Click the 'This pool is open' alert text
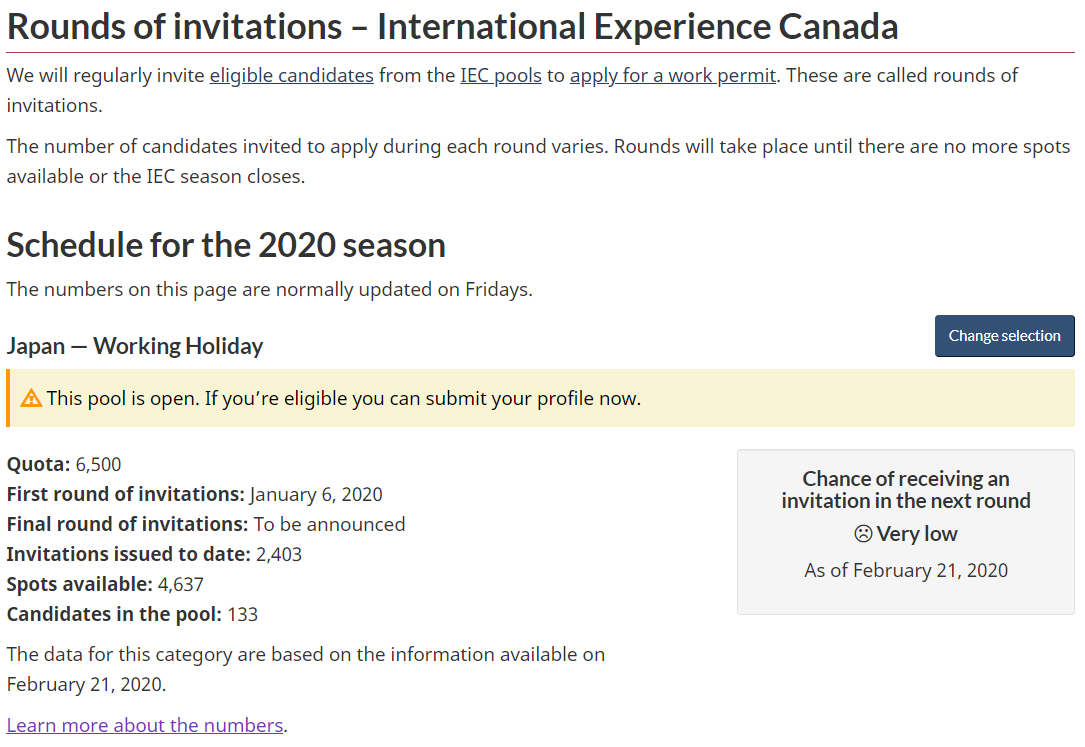 [x=343, y=398]
